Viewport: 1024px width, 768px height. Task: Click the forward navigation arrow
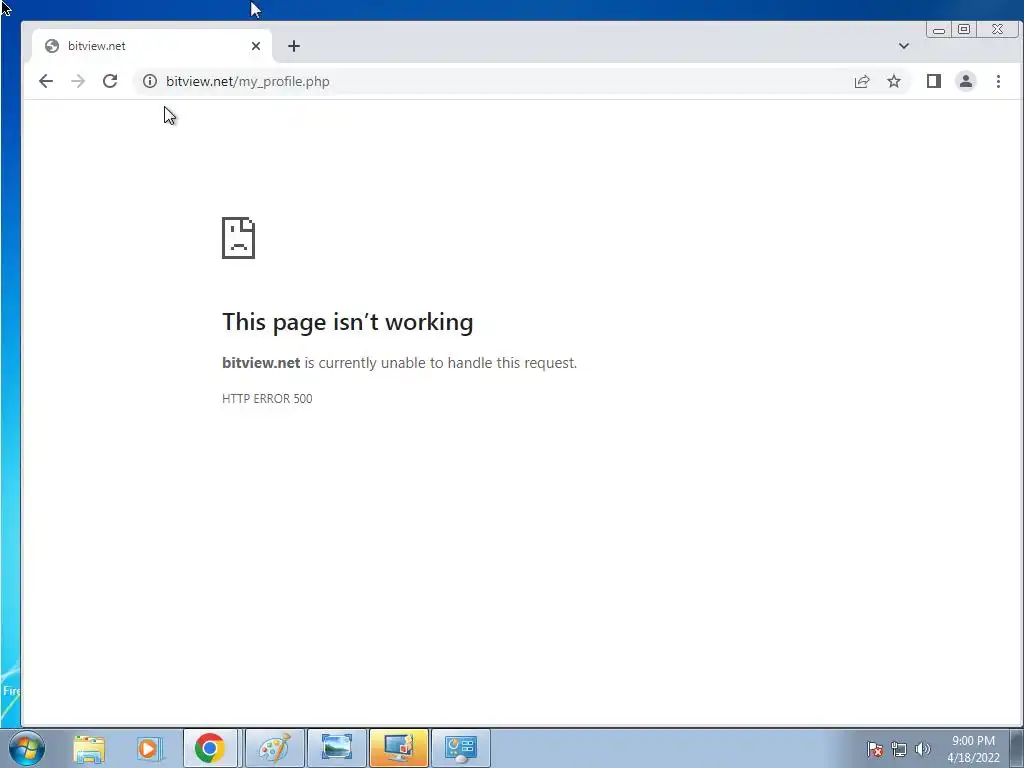point(78,81)
